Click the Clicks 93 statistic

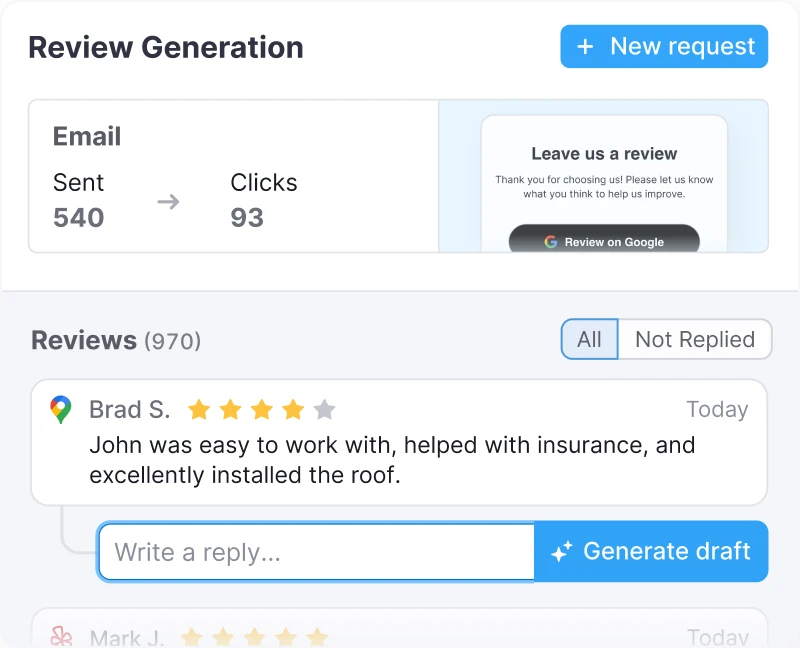click(263, 201)
